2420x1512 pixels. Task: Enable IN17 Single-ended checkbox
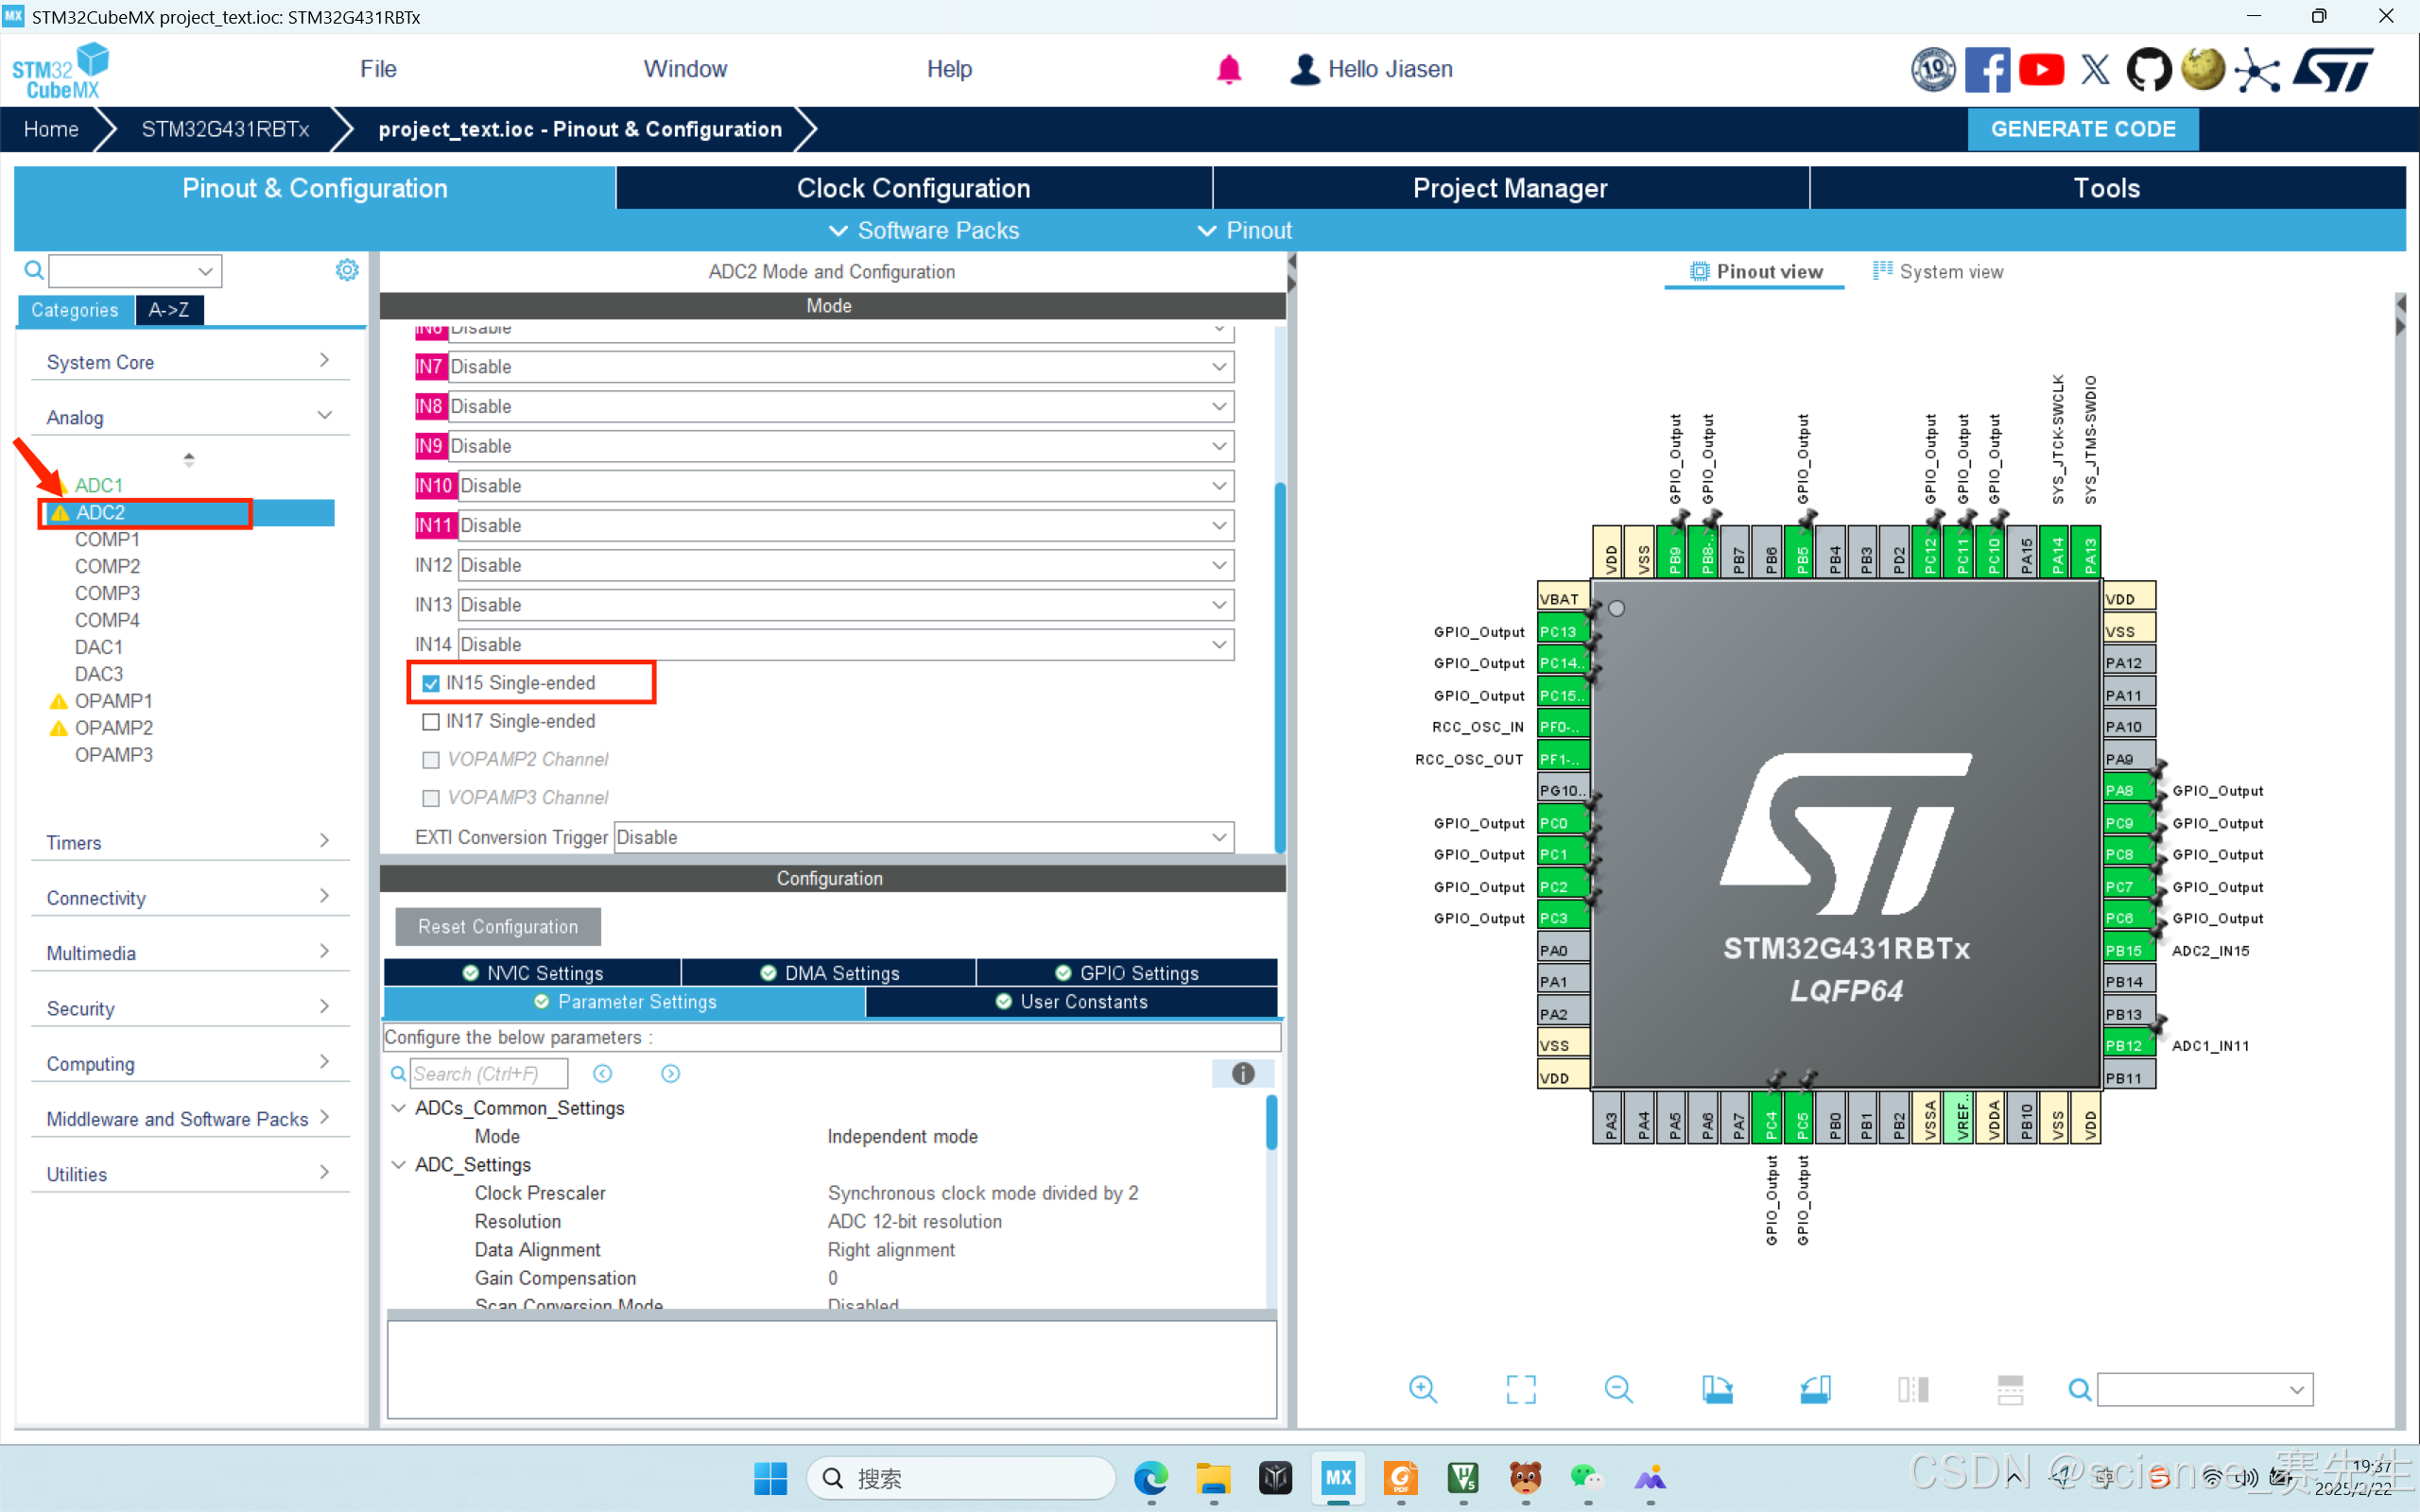coord(431,721)
